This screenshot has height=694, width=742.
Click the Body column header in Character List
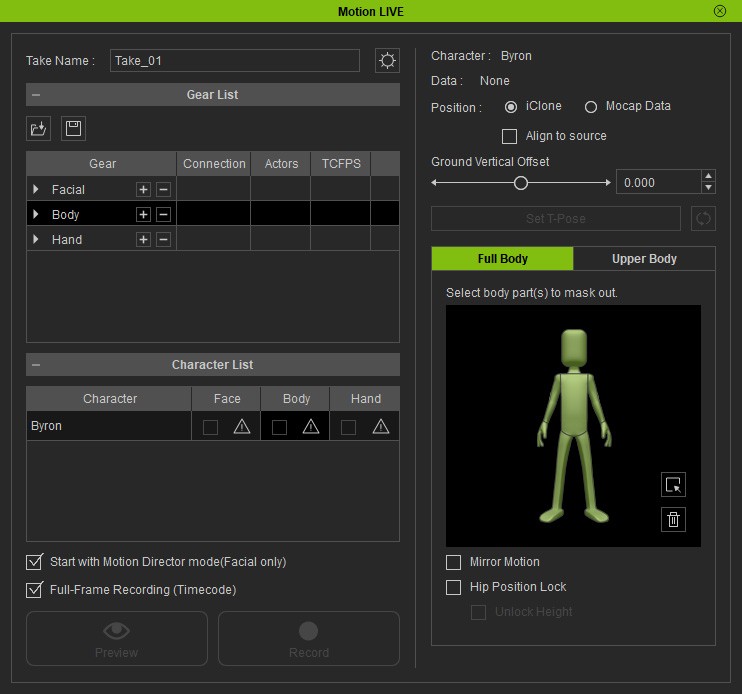pyautogui.click(x=296, y=399)
